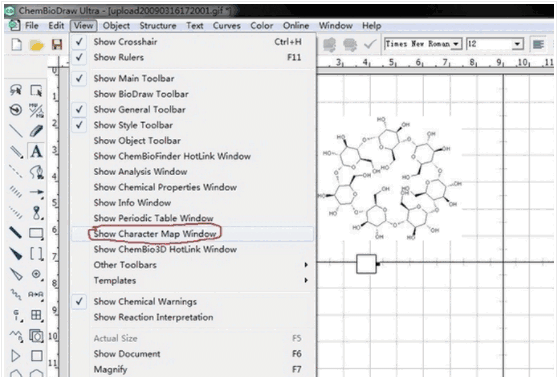Choose Show Chemical Properties Window
557x377 pixels.
tap(193, 187)
